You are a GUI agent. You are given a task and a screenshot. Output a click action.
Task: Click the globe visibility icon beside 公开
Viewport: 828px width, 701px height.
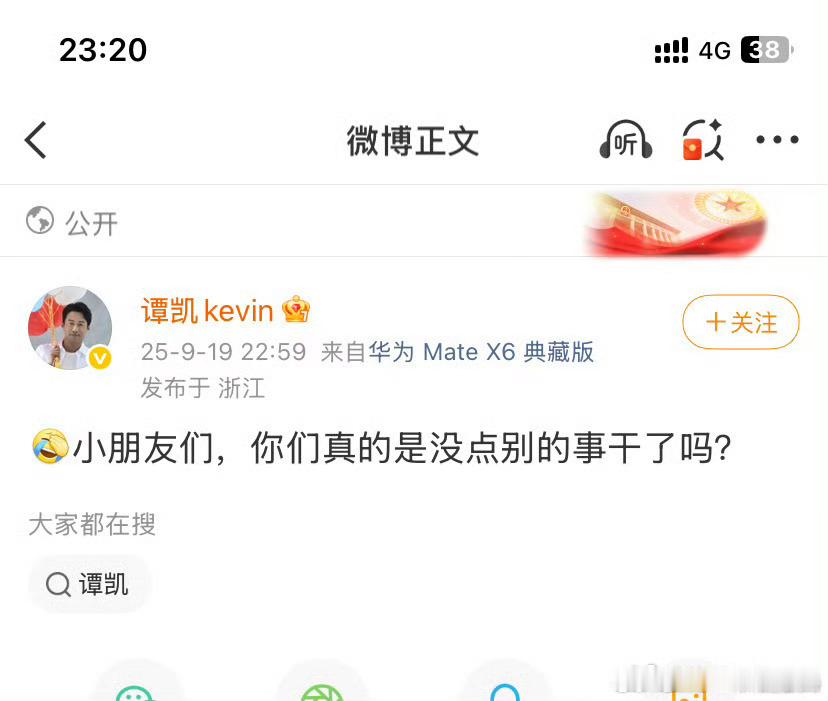tap(40, 220)
